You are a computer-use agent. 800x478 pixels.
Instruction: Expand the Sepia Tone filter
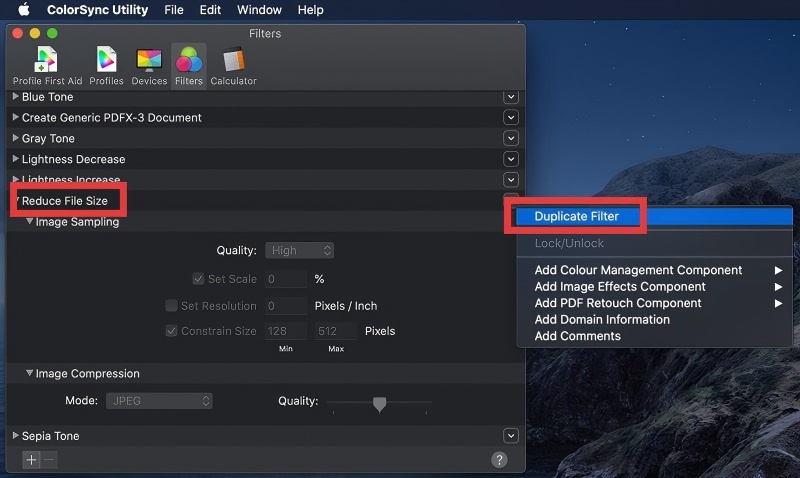[x=15, y=436]
